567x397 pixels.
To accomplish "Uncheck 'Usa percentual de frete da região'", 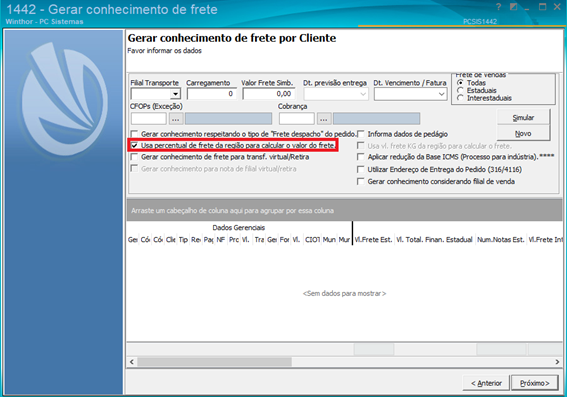I will (x=135, y=145).
